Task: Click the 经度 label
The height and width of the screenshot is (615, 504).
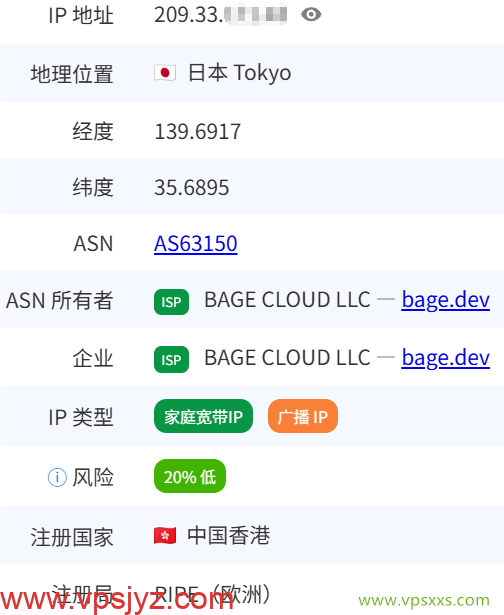Action: coord(93,131)
